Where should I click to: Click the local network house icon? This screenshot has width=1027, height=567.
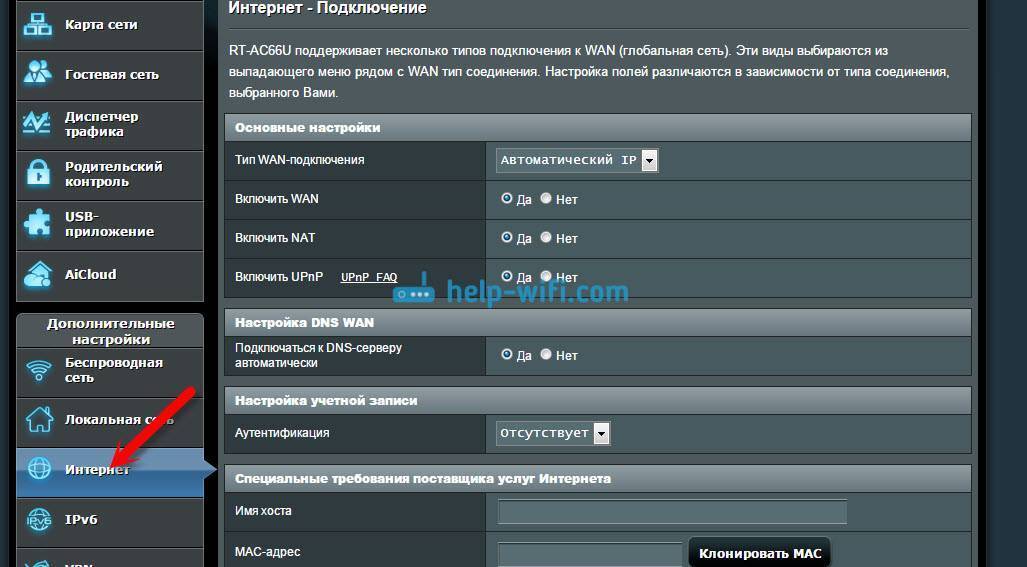pyautogui.click(x=39, y=420)
